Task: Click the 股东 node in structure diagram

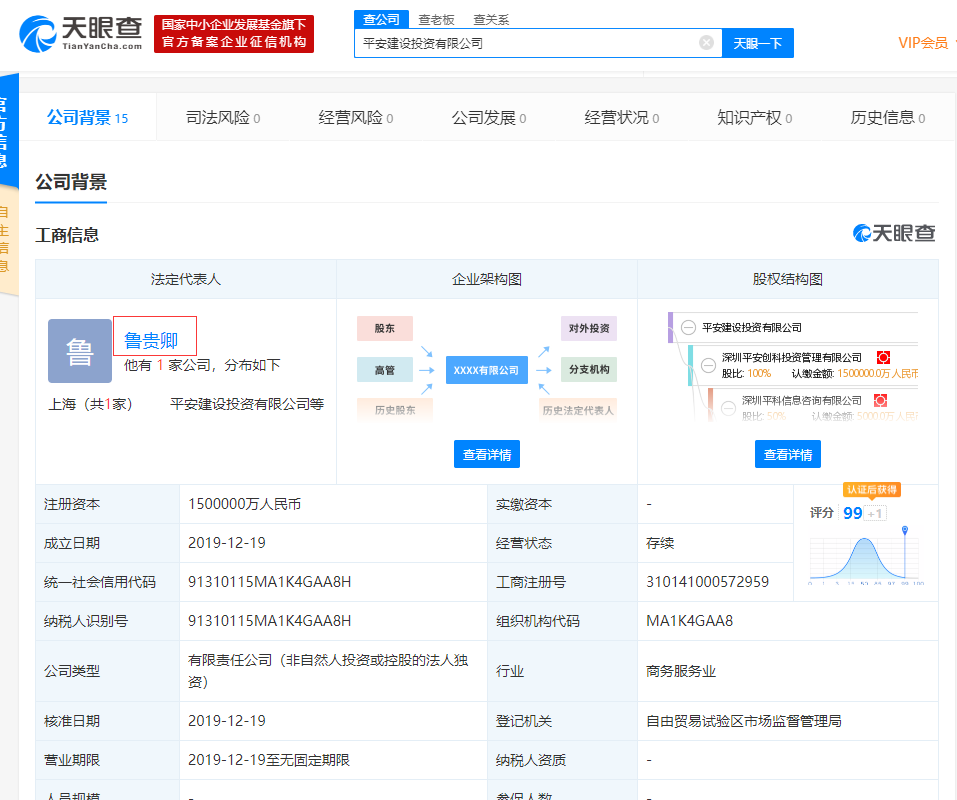Action: pos(385,328)
